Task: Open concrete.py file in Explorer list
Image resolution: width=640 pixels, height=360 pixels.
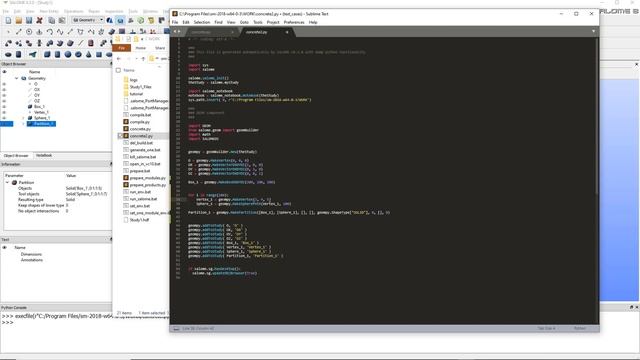Action: [x=140, y=129]
